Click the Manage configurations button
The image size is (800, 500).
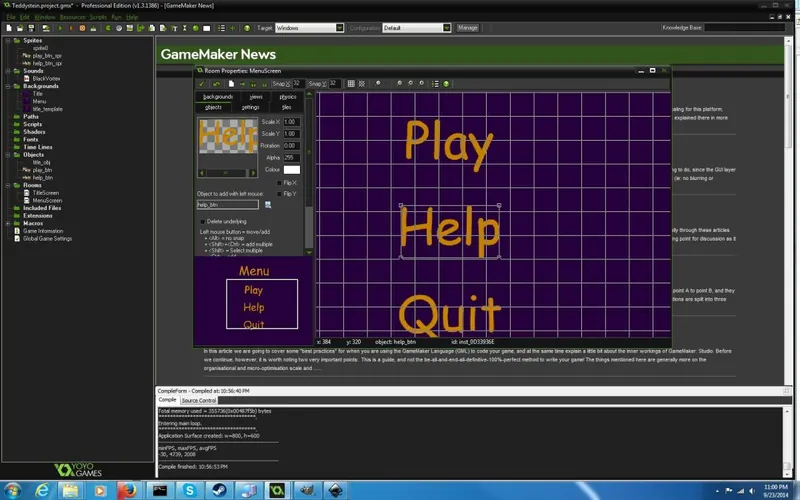(x=467, y=28)
